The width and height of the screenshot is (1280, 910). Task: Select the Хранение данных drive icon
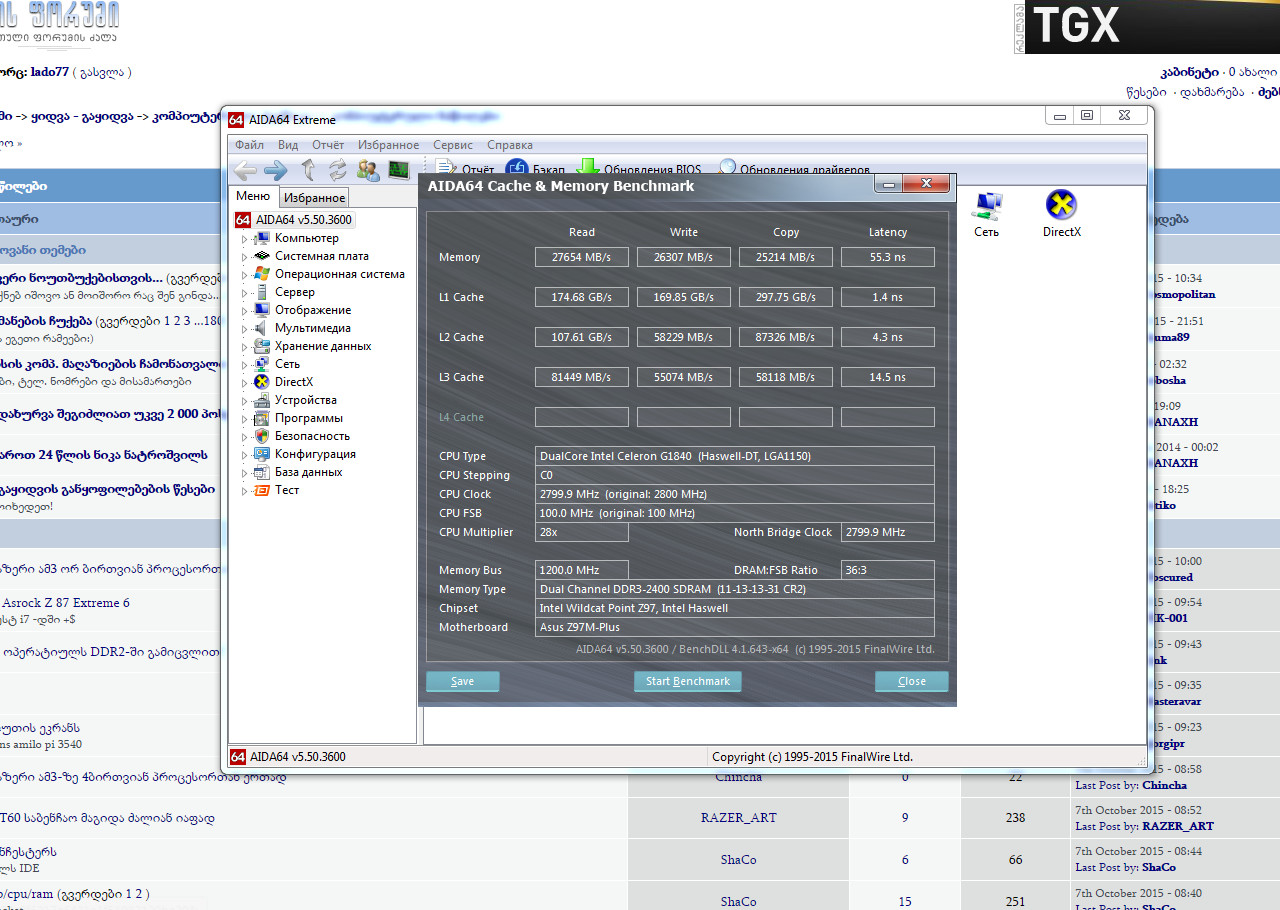pyautogui.click(x=263, y=346)
